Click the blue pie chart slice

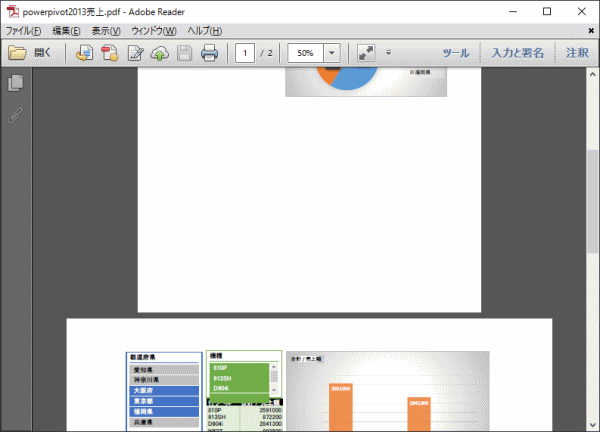click(355, 78)
